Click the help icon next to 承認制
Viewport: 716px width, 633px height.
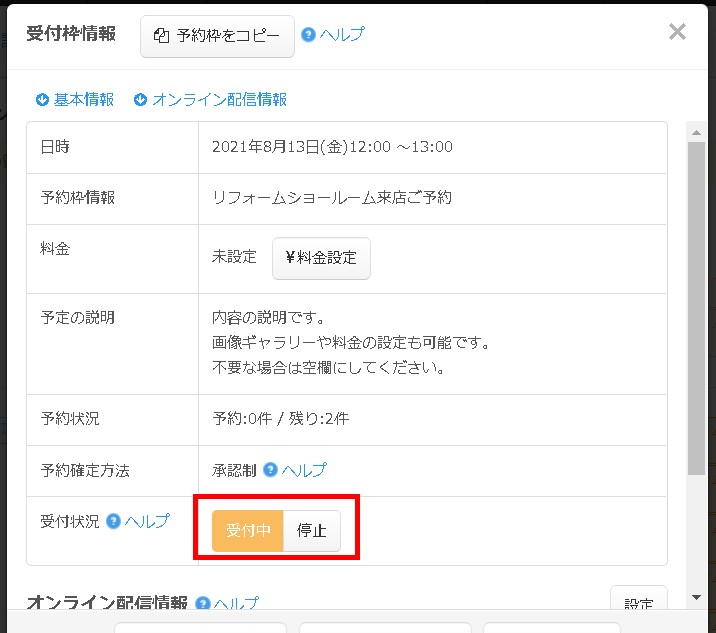pyautogui.click(x=270, y=470)
